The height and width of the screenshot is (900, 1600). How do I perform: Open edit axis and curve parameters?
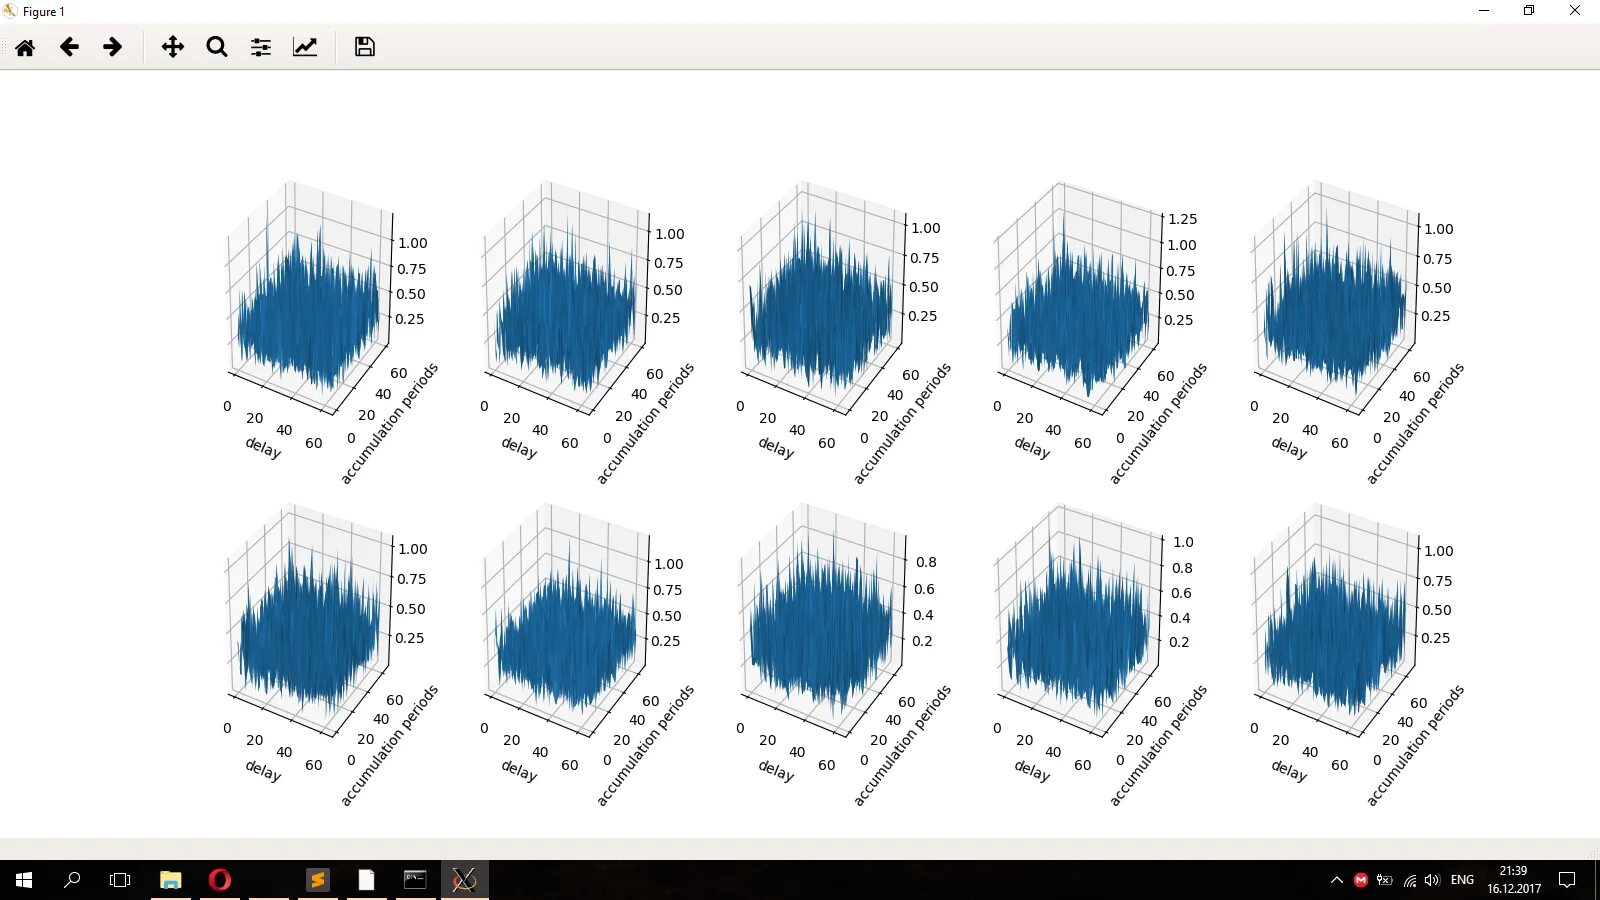(305, 47)
